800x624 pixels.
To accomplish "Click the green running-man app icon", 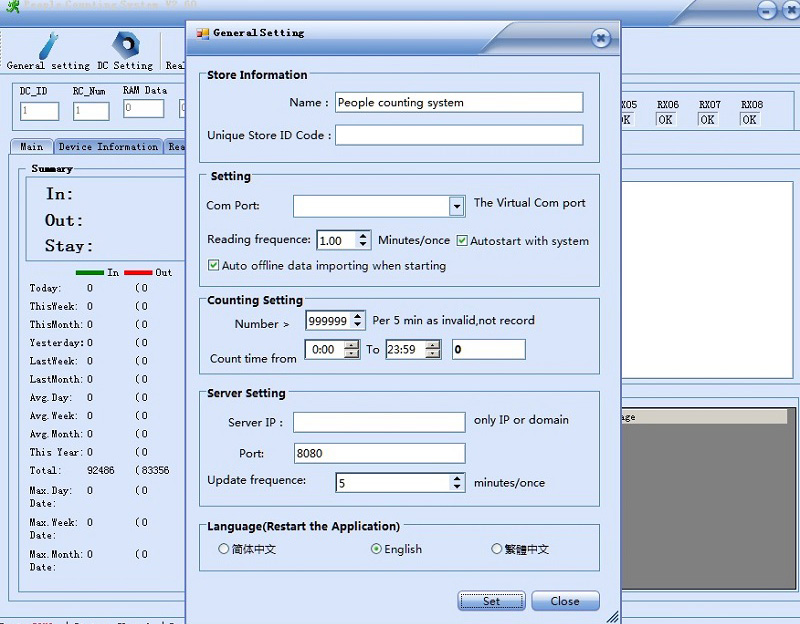I will [13, 7].
